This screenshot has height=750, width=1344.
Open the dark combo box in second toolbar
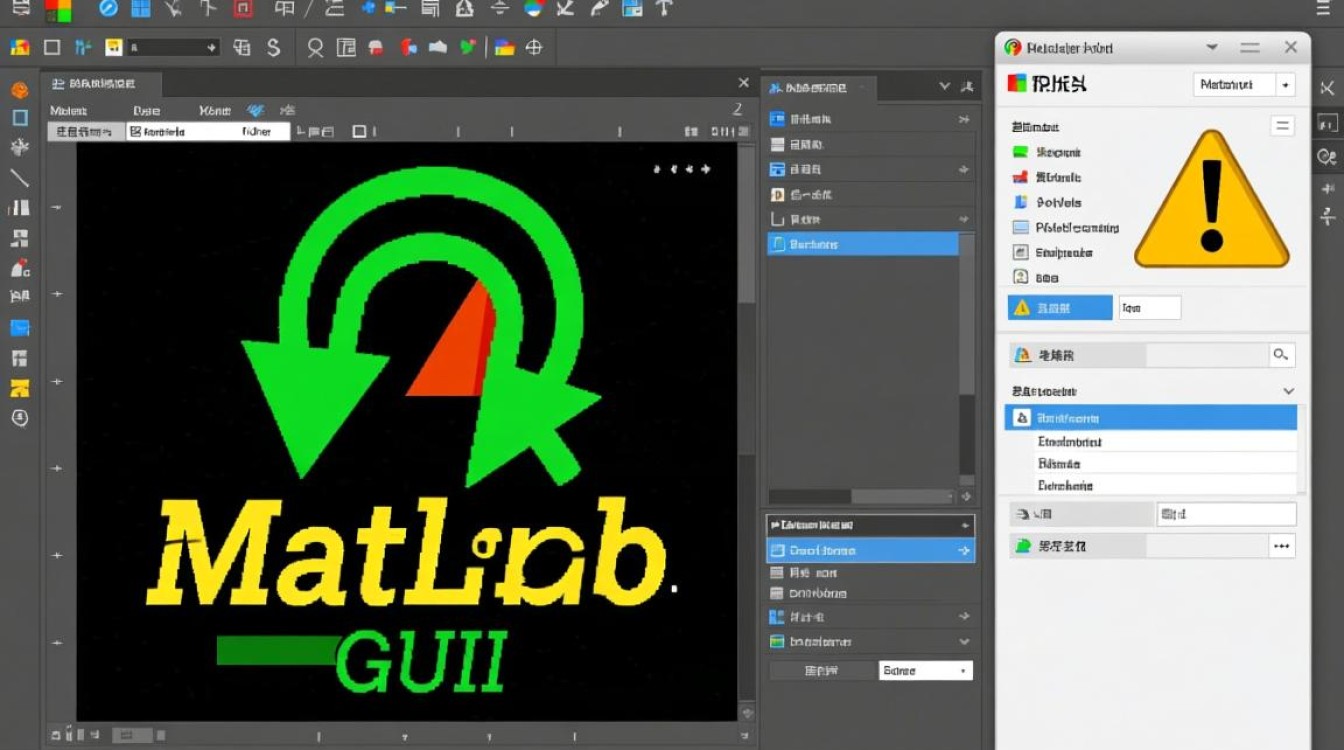click(x=173, y=47)
